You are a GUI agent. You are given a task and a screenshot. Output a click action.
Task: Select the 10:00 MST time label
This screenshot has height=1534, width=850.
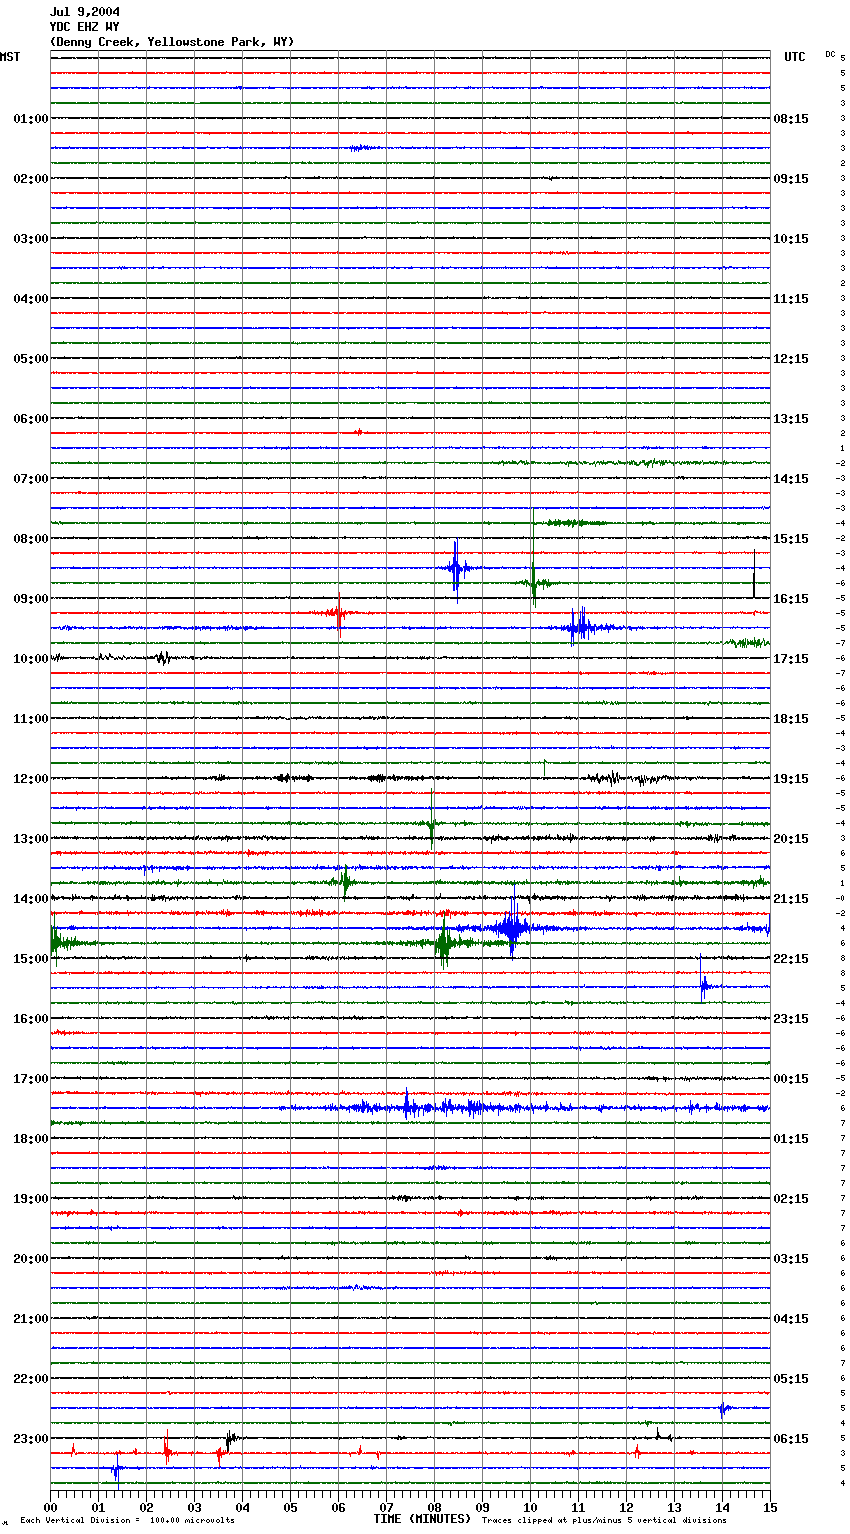pyautogui.click(x=30, y=659)
